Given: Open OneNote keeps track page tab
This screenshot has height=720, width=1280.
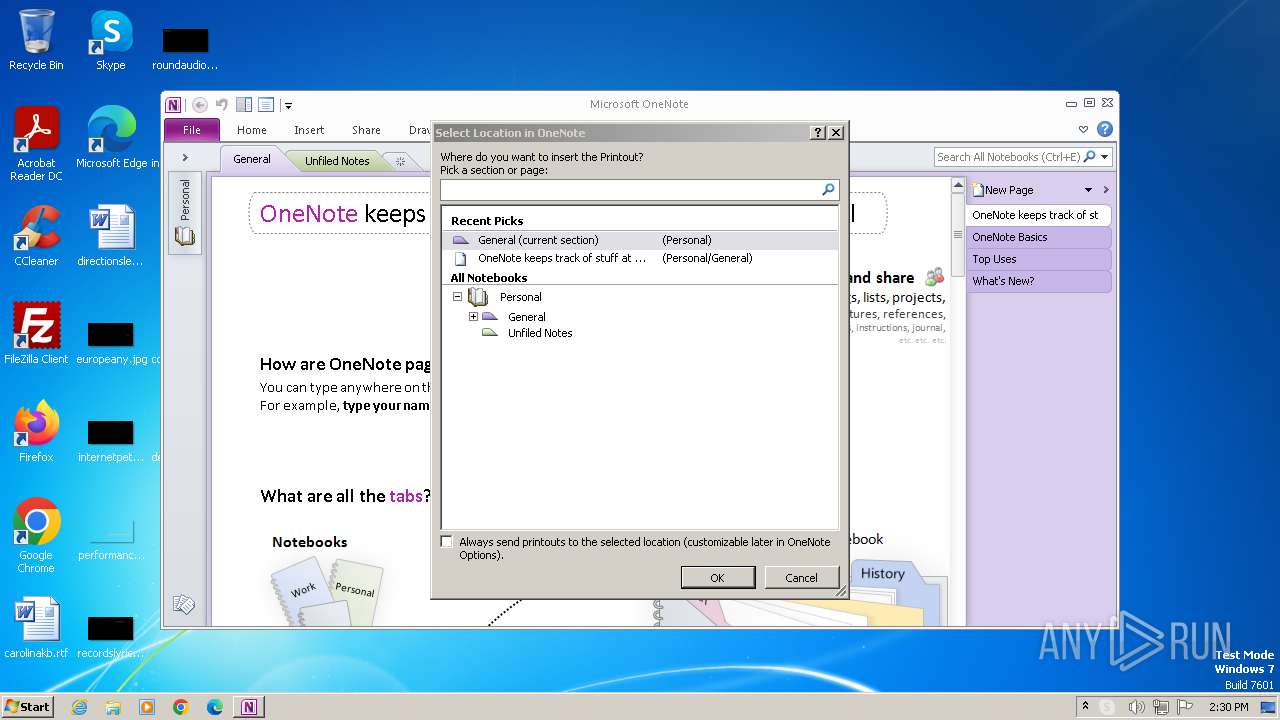Looking at the screenshot, I should [1038, 215].
